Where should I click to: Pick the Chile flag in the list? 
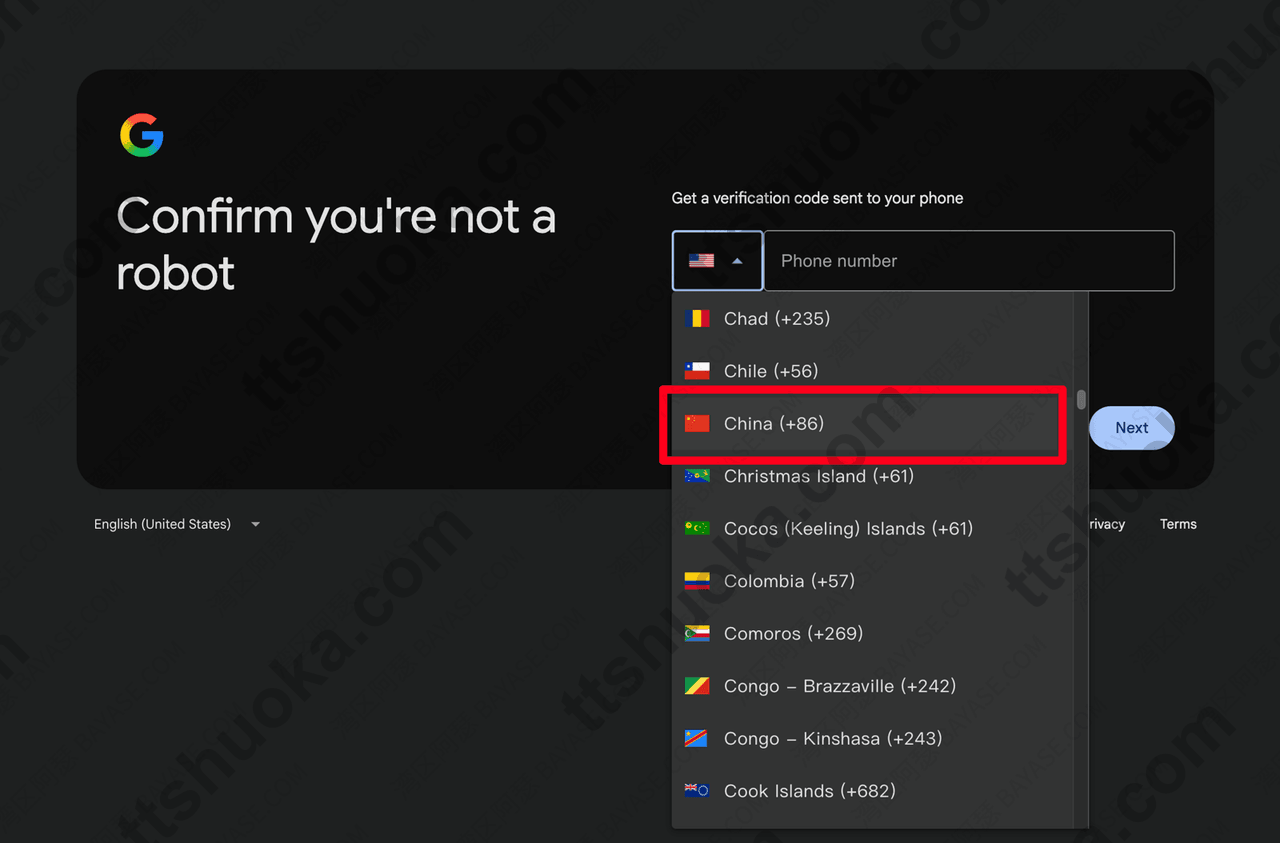coord(697,371)
